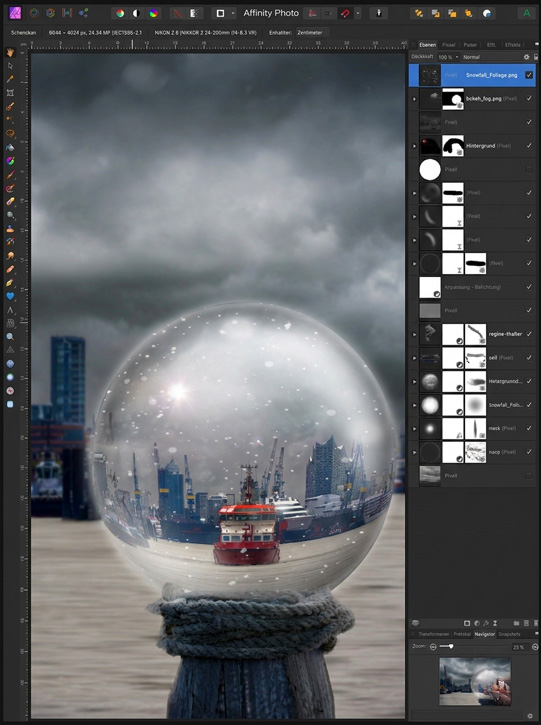Click the Navigator preview thumbnail

[475, 682]
